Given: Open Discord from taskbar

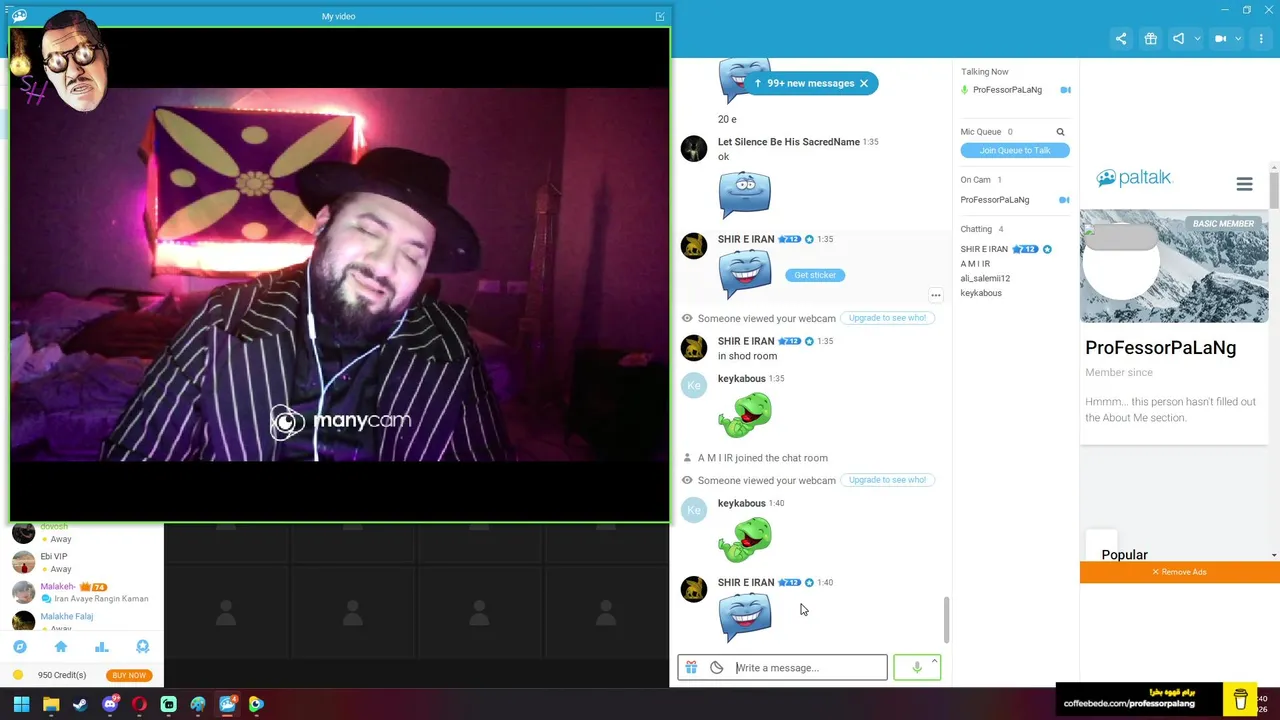Looking at the screenshot, I should coord(110,704).
